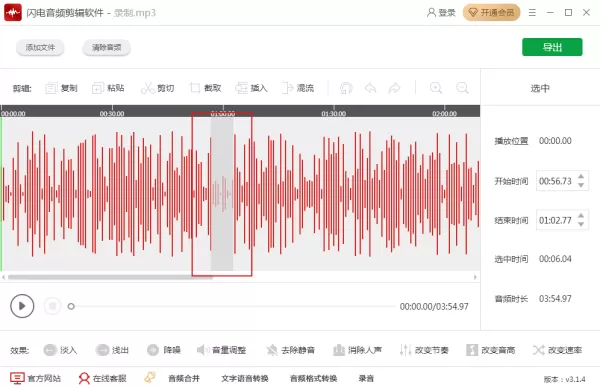600x388 pixels.
Task: Open 音频格式转换 format converter
Action: [x=313, y=378]
